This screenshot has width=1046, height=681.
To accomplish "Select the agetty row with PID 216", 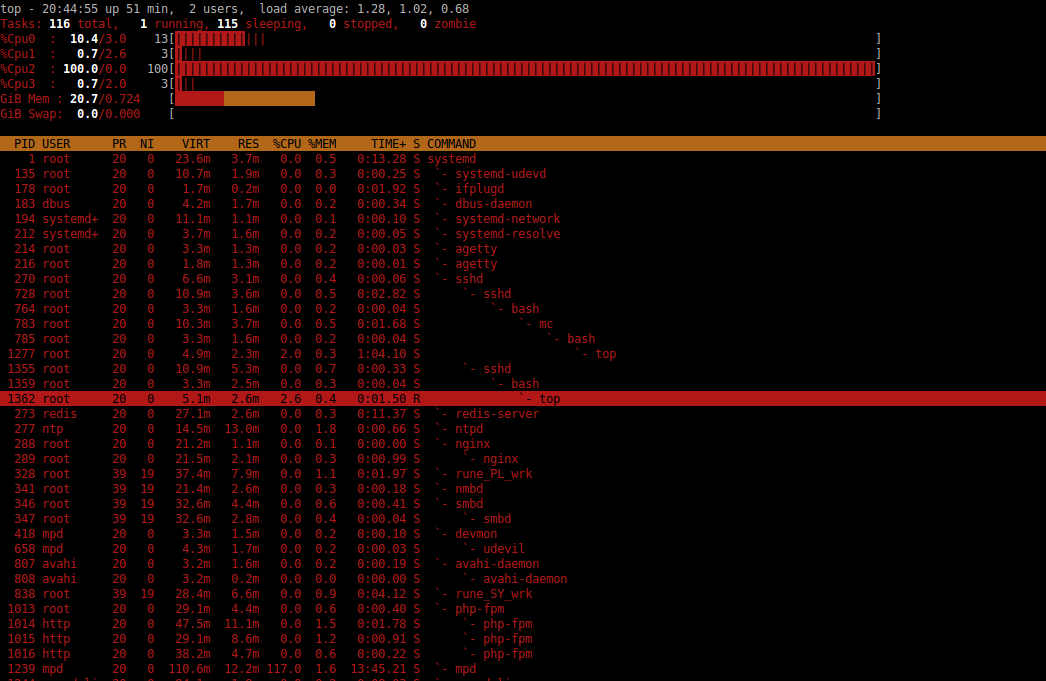I will (523, 264).
